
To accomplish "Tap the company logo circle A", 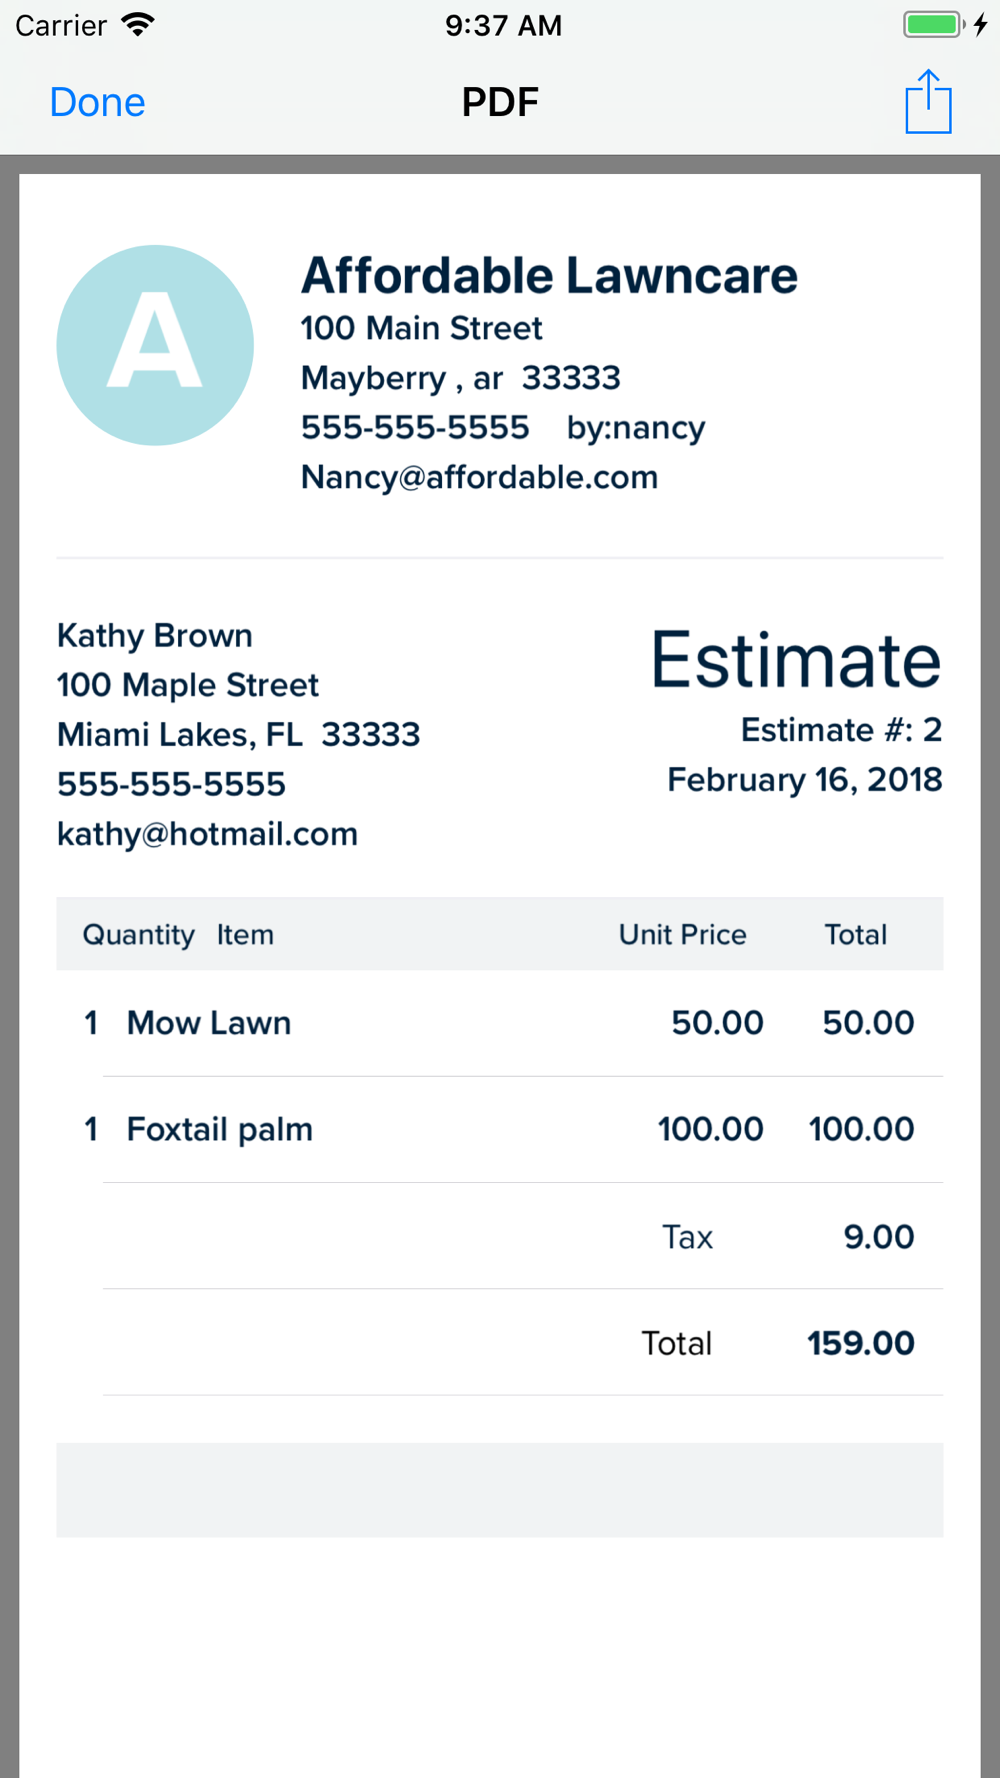I will click(155, 345).
